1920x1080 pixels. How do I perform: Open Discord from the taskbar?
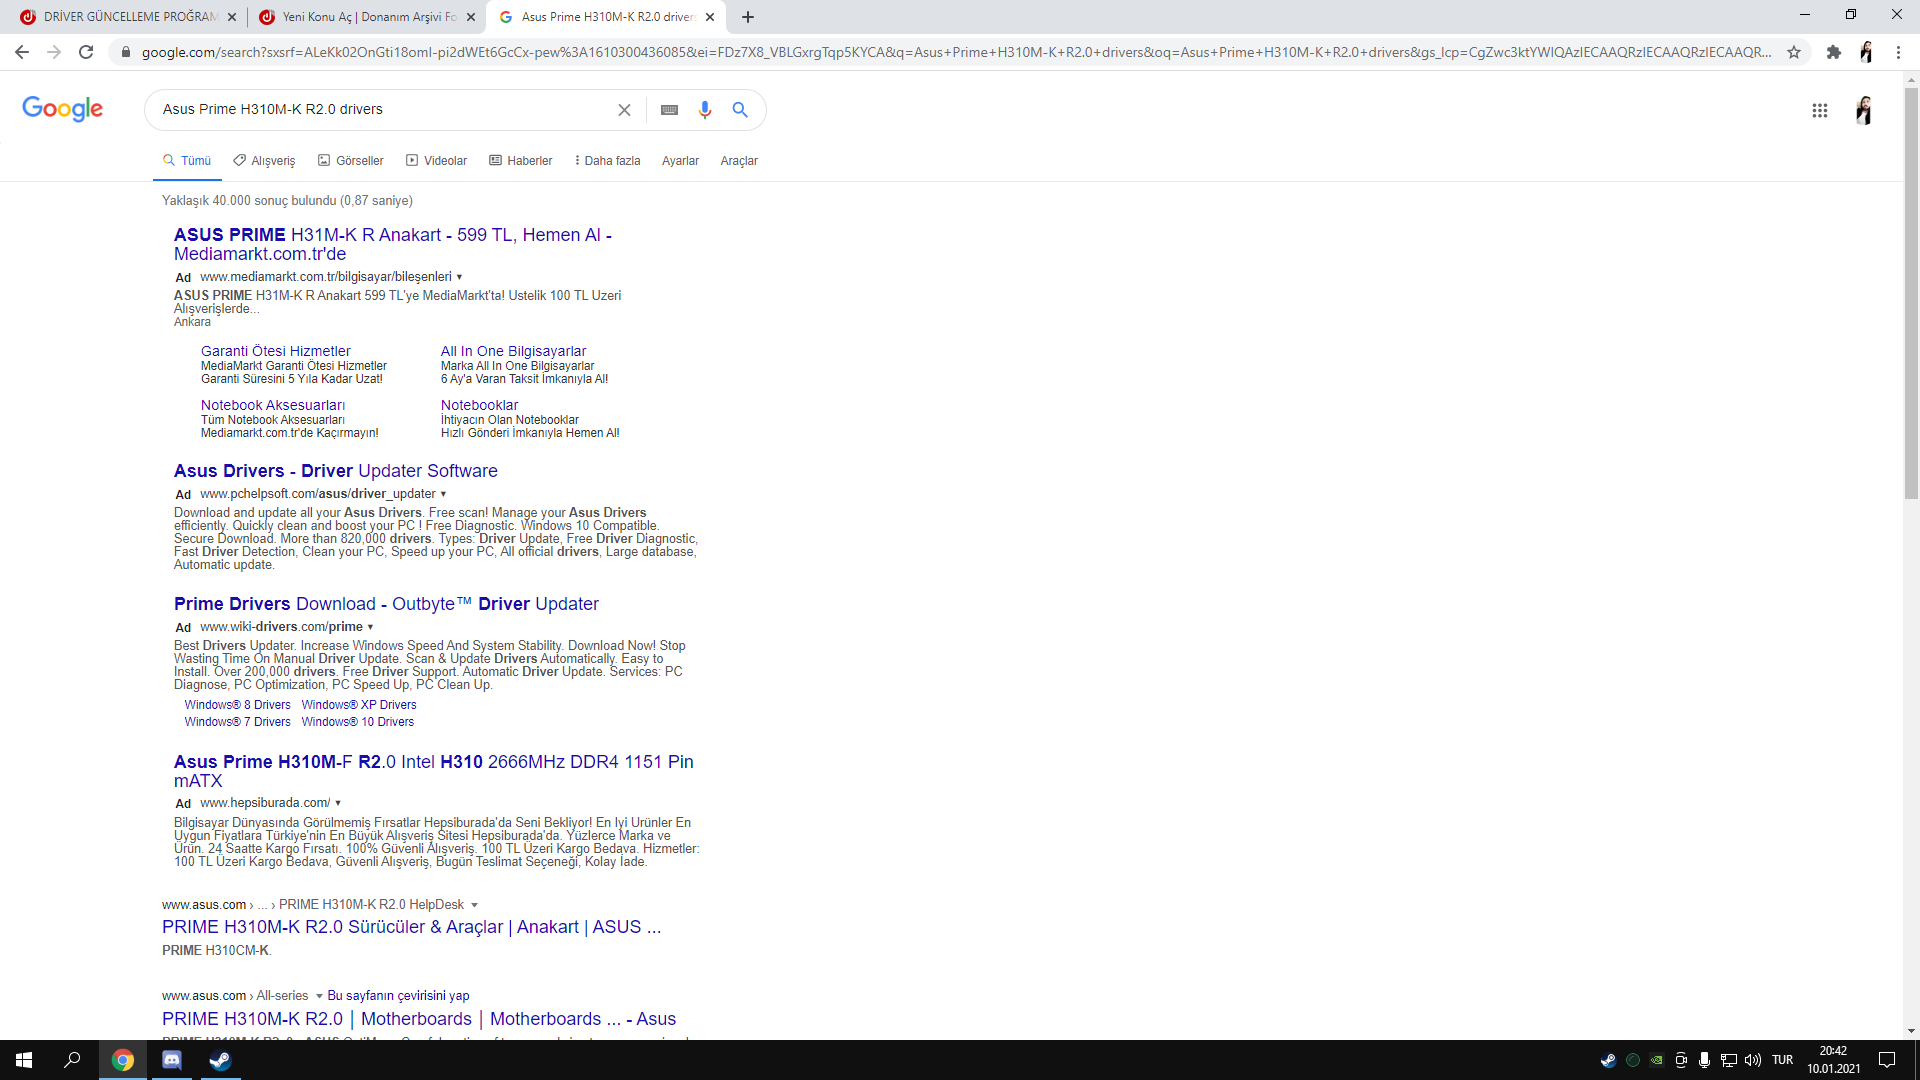[x=172, y=1060]
